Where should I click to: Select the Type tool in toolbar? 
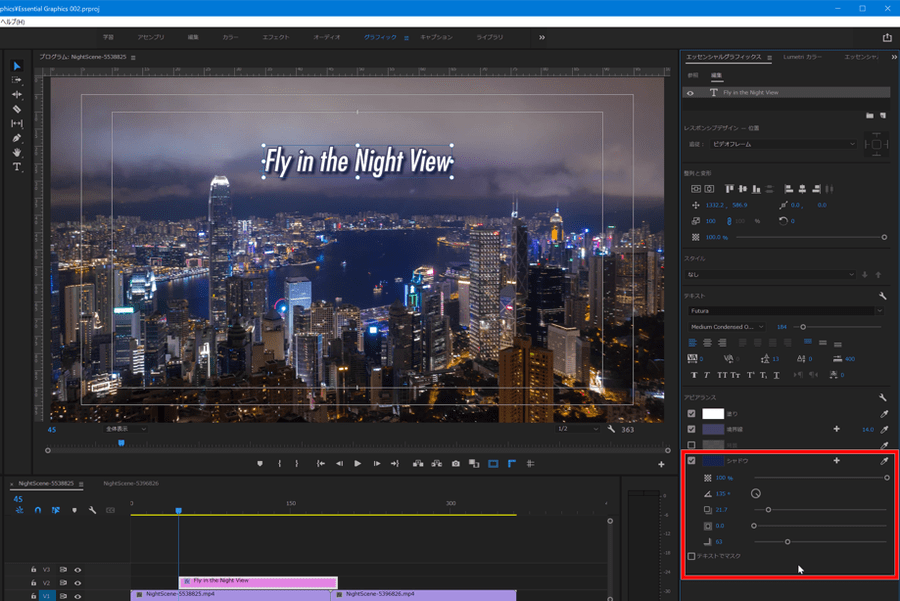pos(17,167)
